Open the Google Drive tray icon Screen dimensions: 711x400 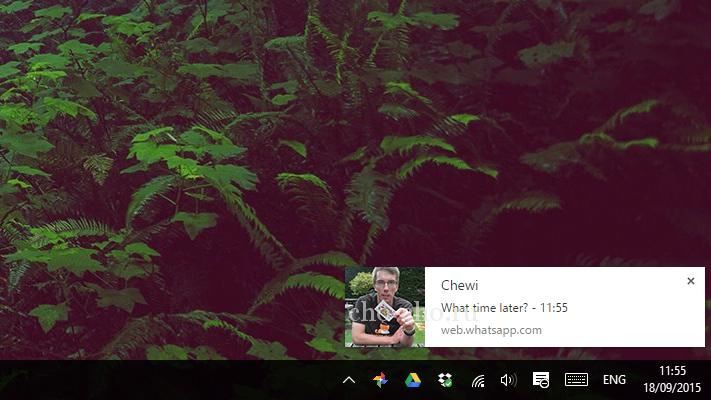click(x=412, y=380)
